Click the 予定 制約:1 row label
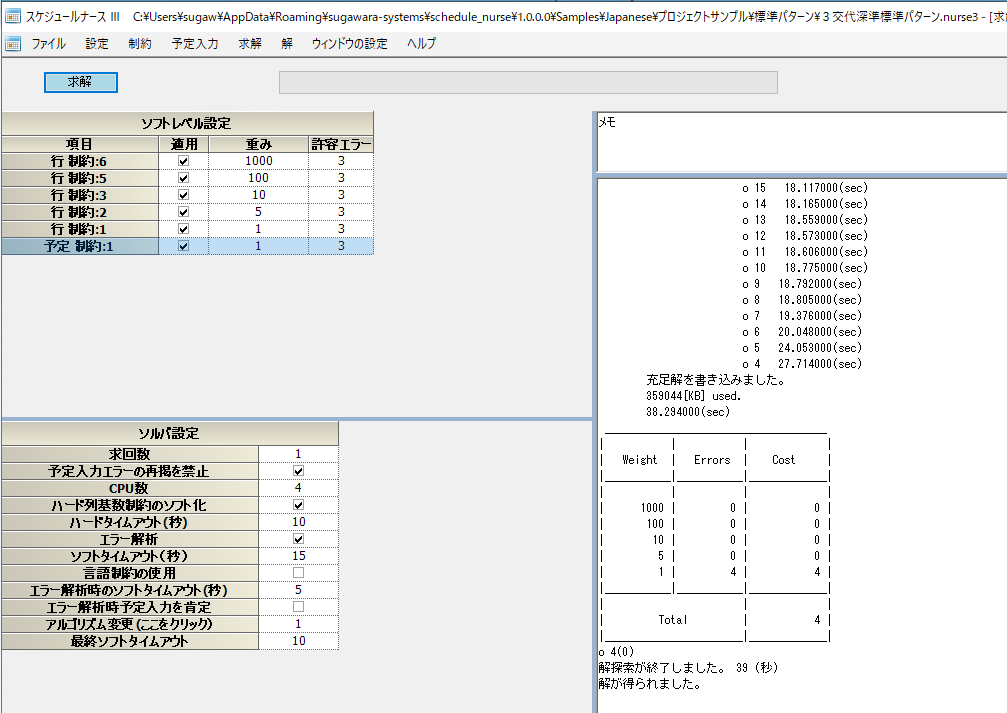This screenshot has height=713, width=1007. tap(80, 246)
